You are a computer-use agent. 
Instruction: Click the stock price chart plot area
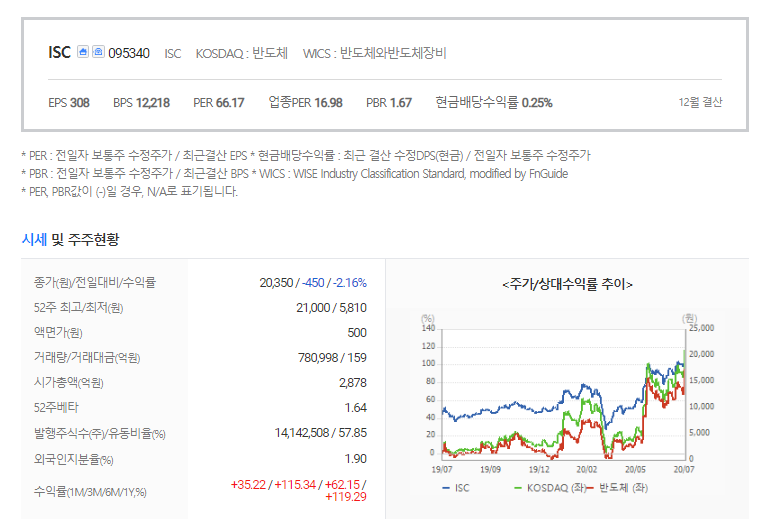tap(563, 394)
